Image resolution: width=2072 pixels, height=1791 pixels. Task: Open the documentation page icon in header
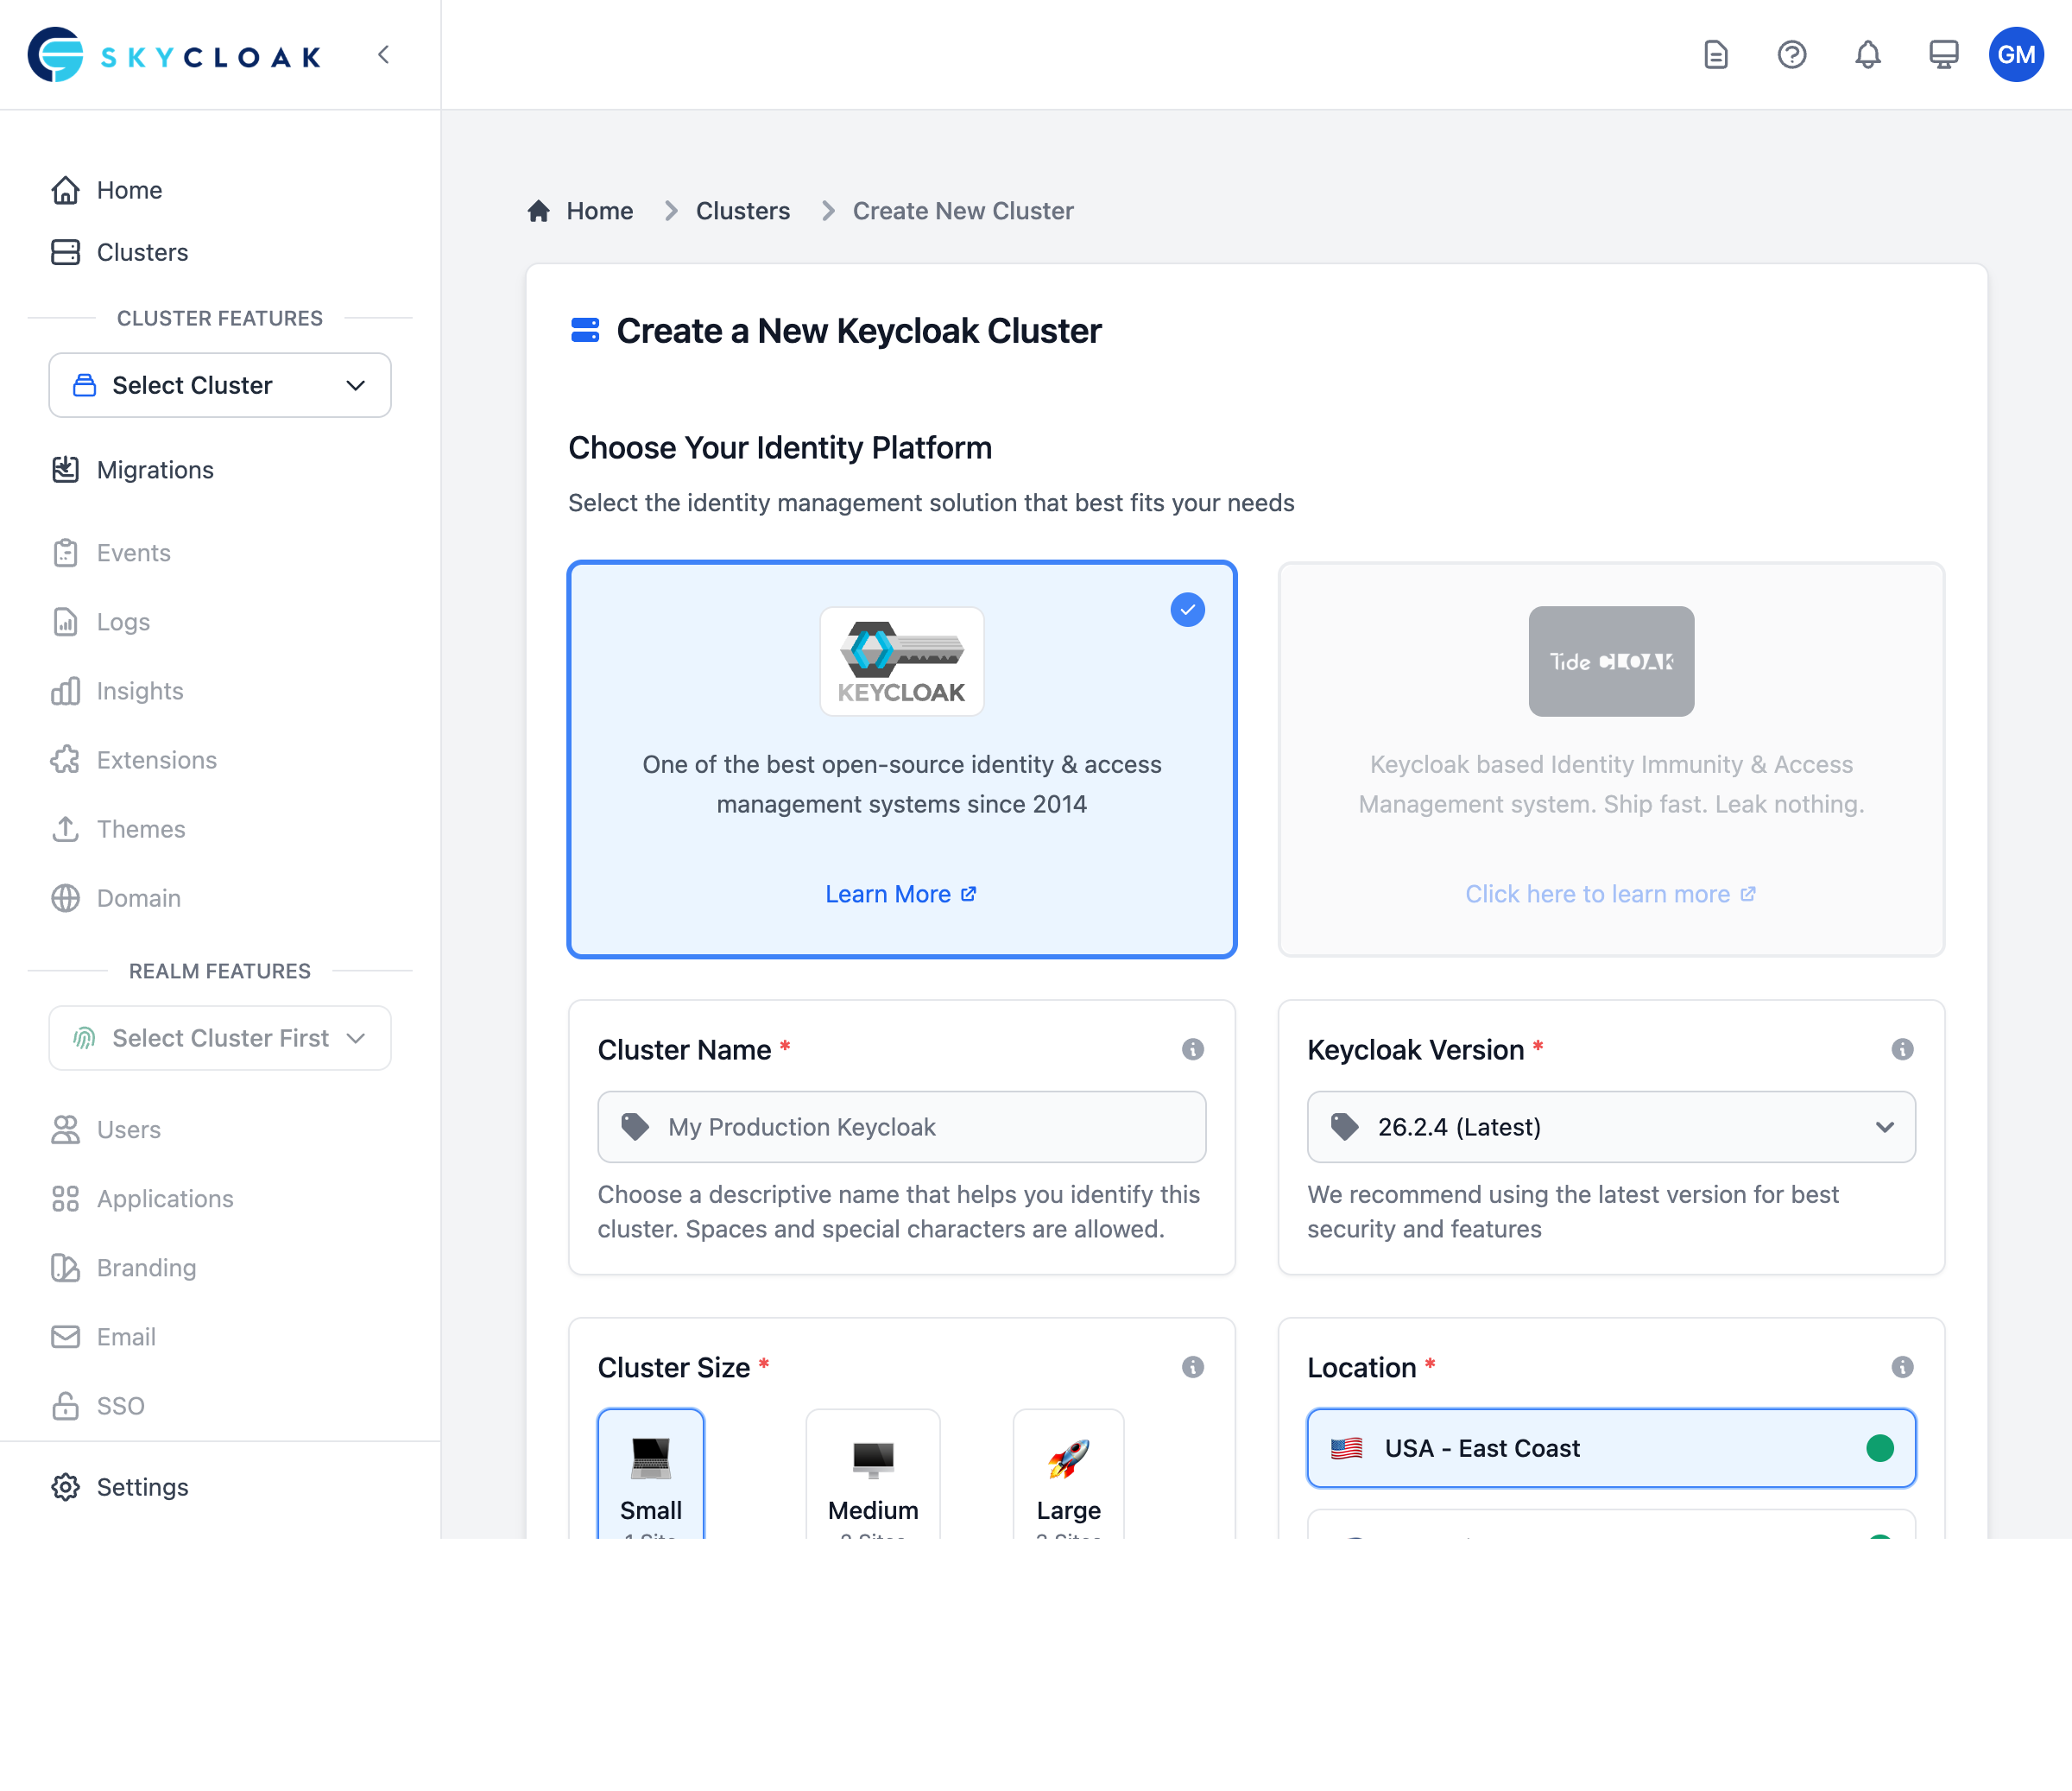1716,55
